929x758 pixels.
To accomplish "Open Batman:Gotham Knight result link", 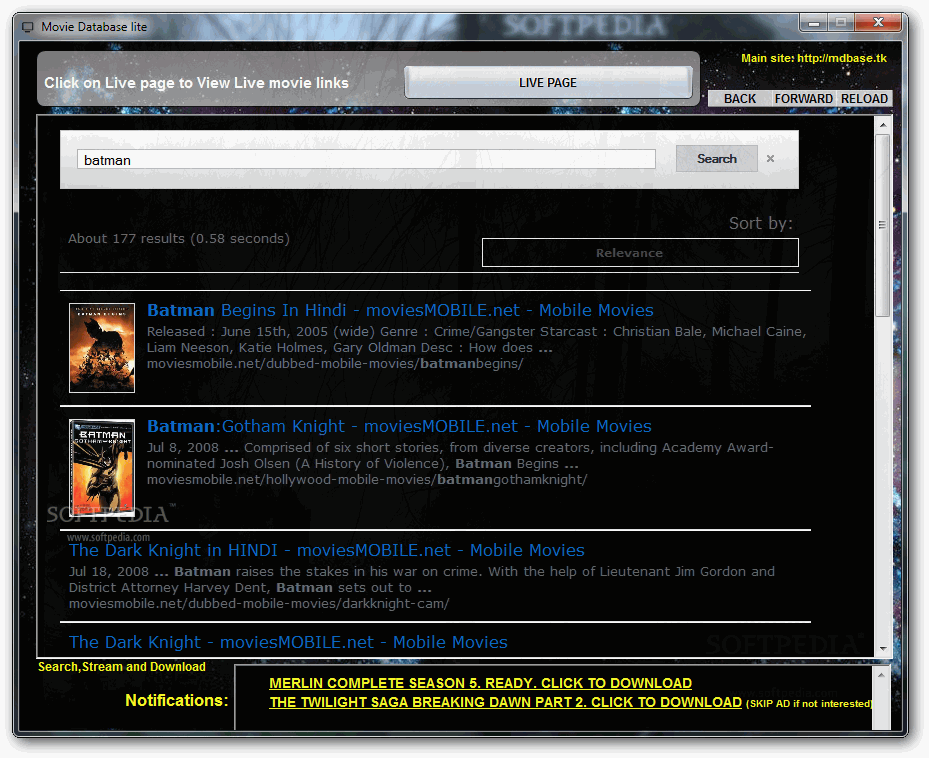I will pyautogui.click(x=399, y=426).
